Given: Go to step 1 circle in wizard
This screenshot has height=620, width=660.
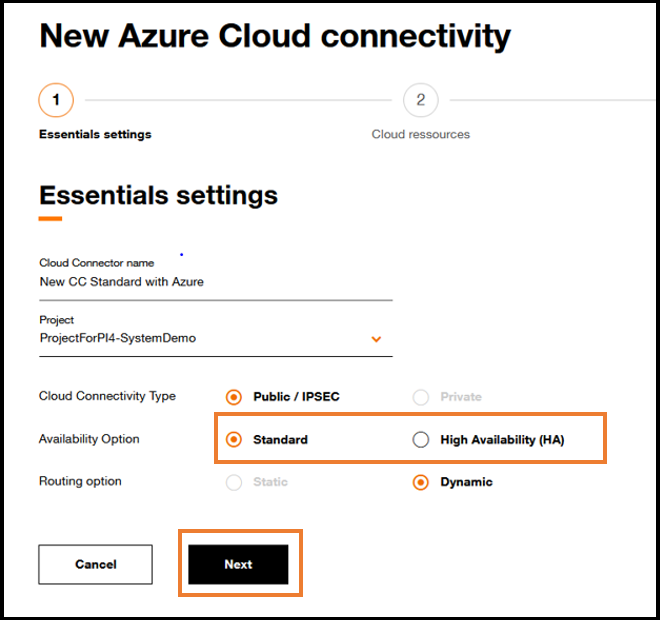Looking at the screenshot, I should 56,100.
